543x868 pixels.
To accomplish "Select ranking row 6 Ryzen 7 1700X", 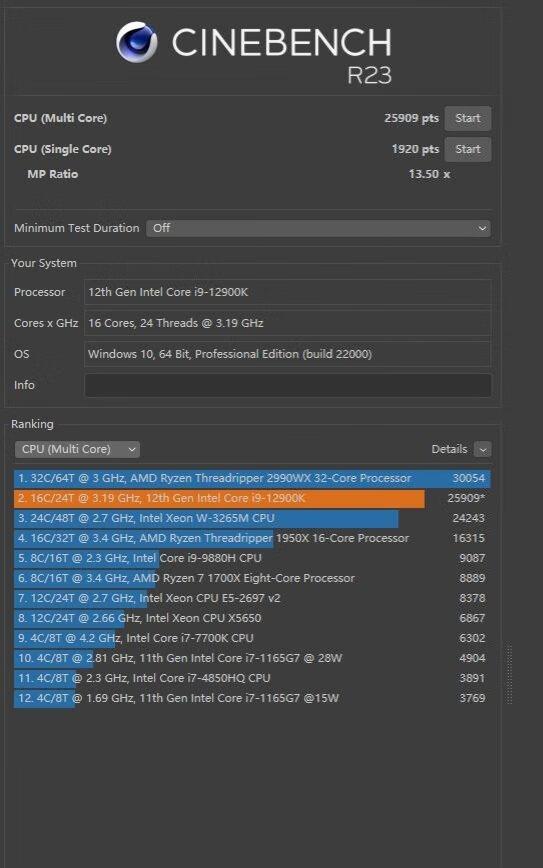I will [252, 578].
